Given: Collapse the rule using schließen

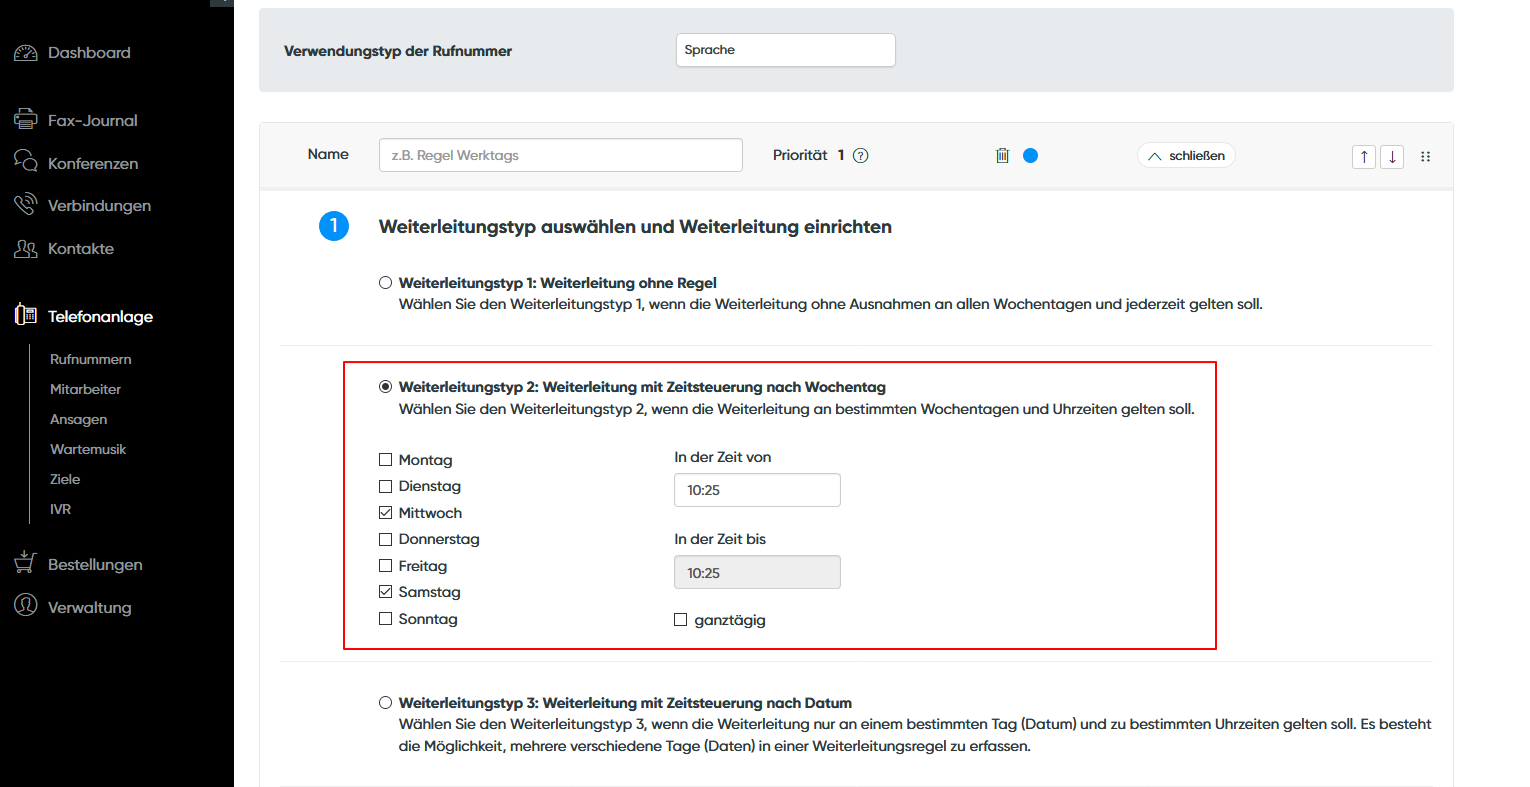Looking at the screenshot, I should [1186, 156].
